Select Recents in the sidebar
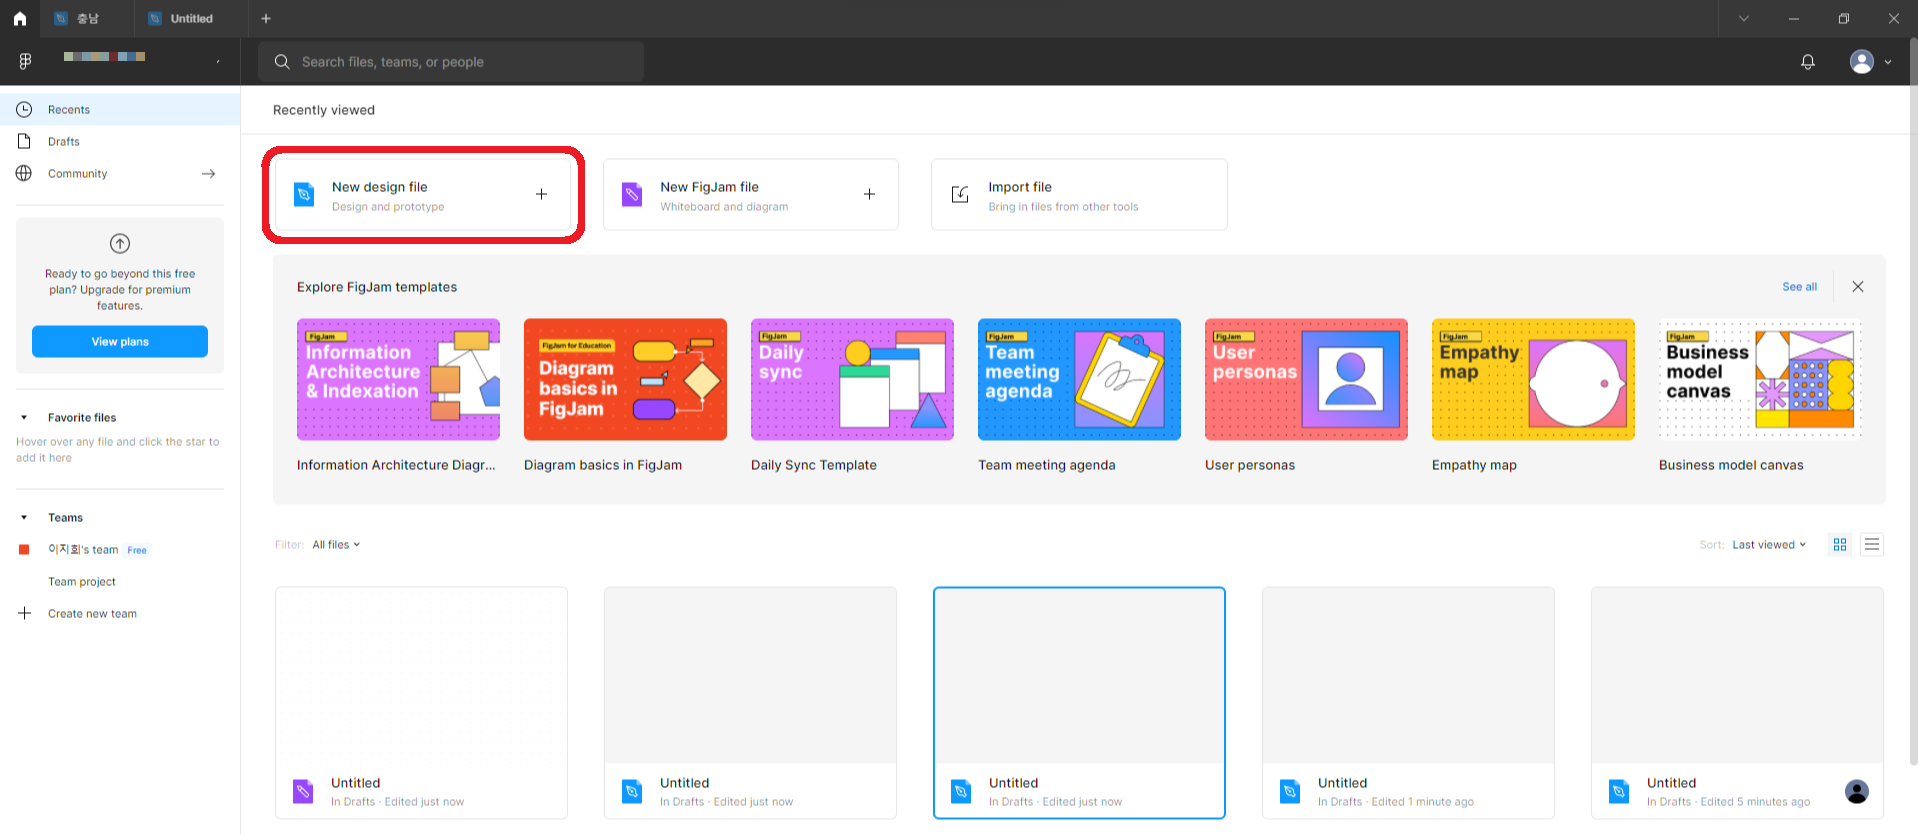 120,109
